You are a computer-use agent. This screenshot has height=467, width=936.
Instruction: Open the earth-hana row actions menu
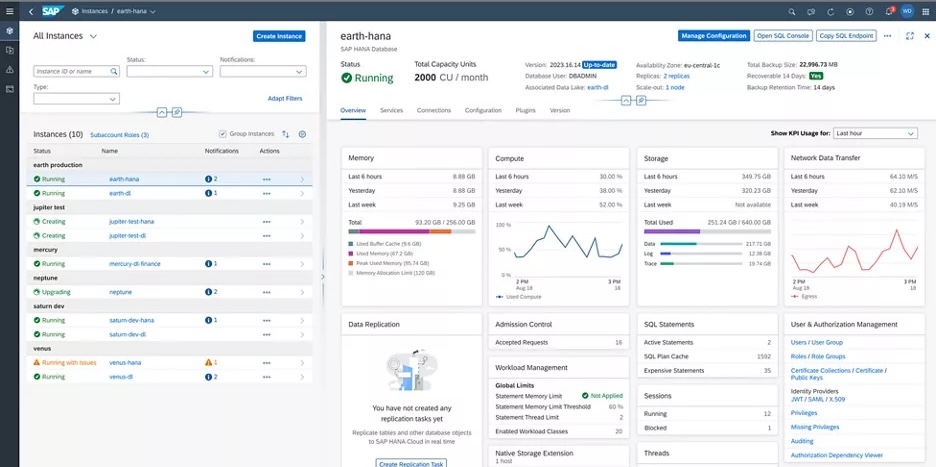click(x=266, y=179)
